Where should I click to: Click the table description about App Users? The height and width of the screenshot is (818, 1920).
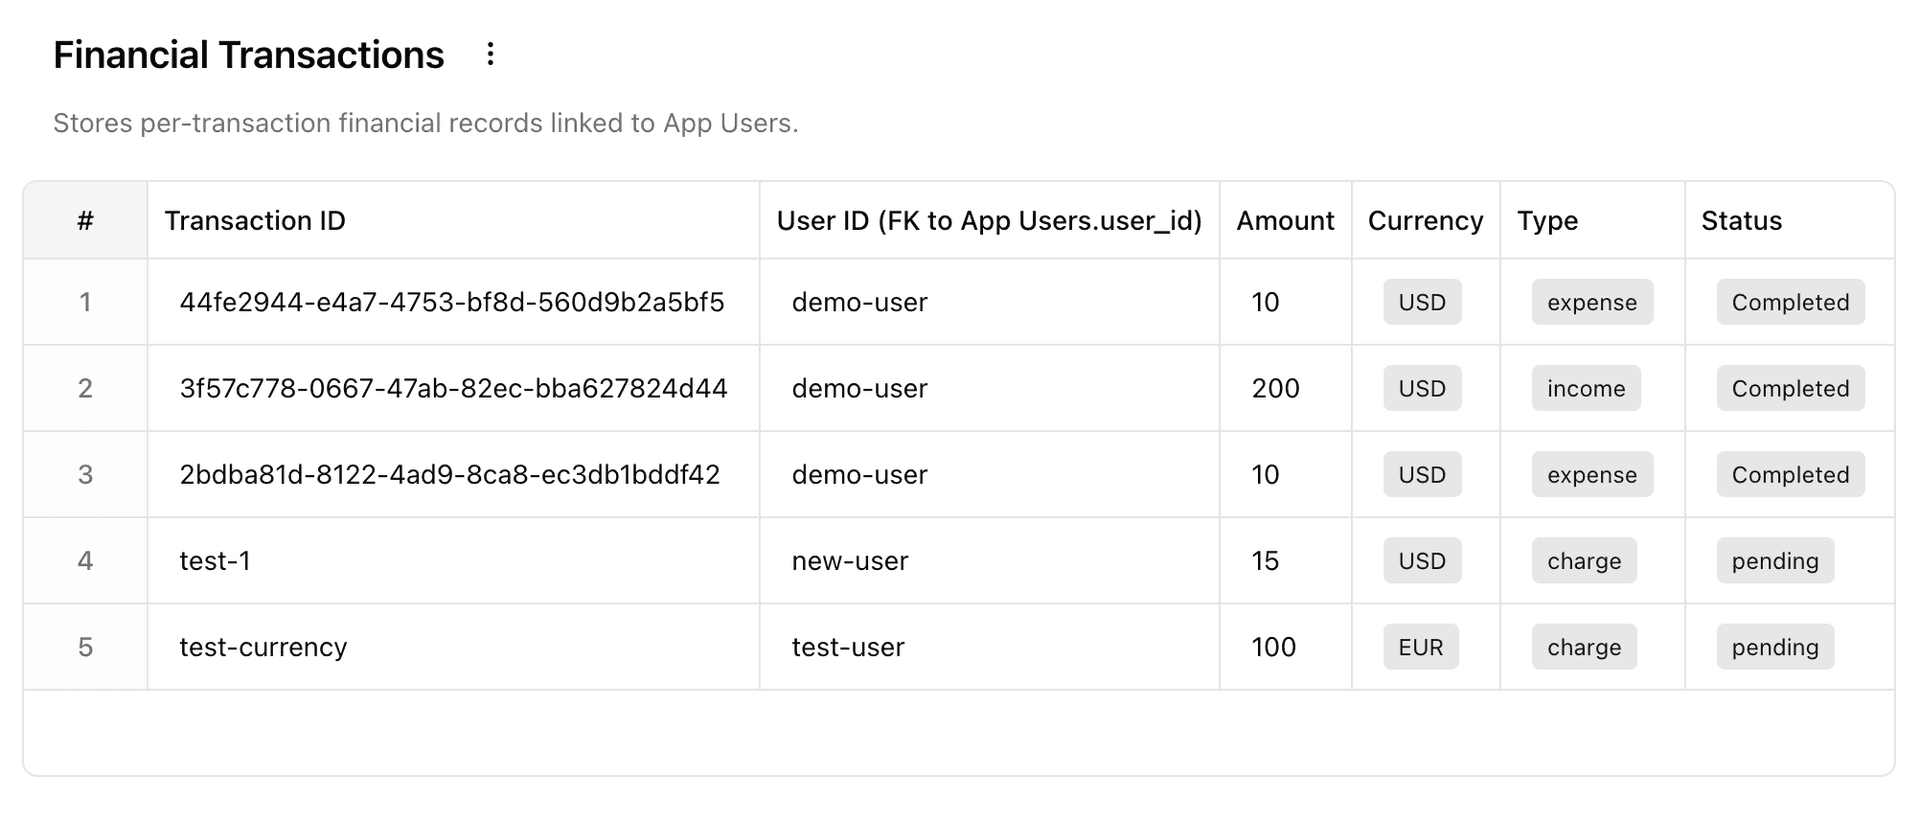click(x=426, y=123)
